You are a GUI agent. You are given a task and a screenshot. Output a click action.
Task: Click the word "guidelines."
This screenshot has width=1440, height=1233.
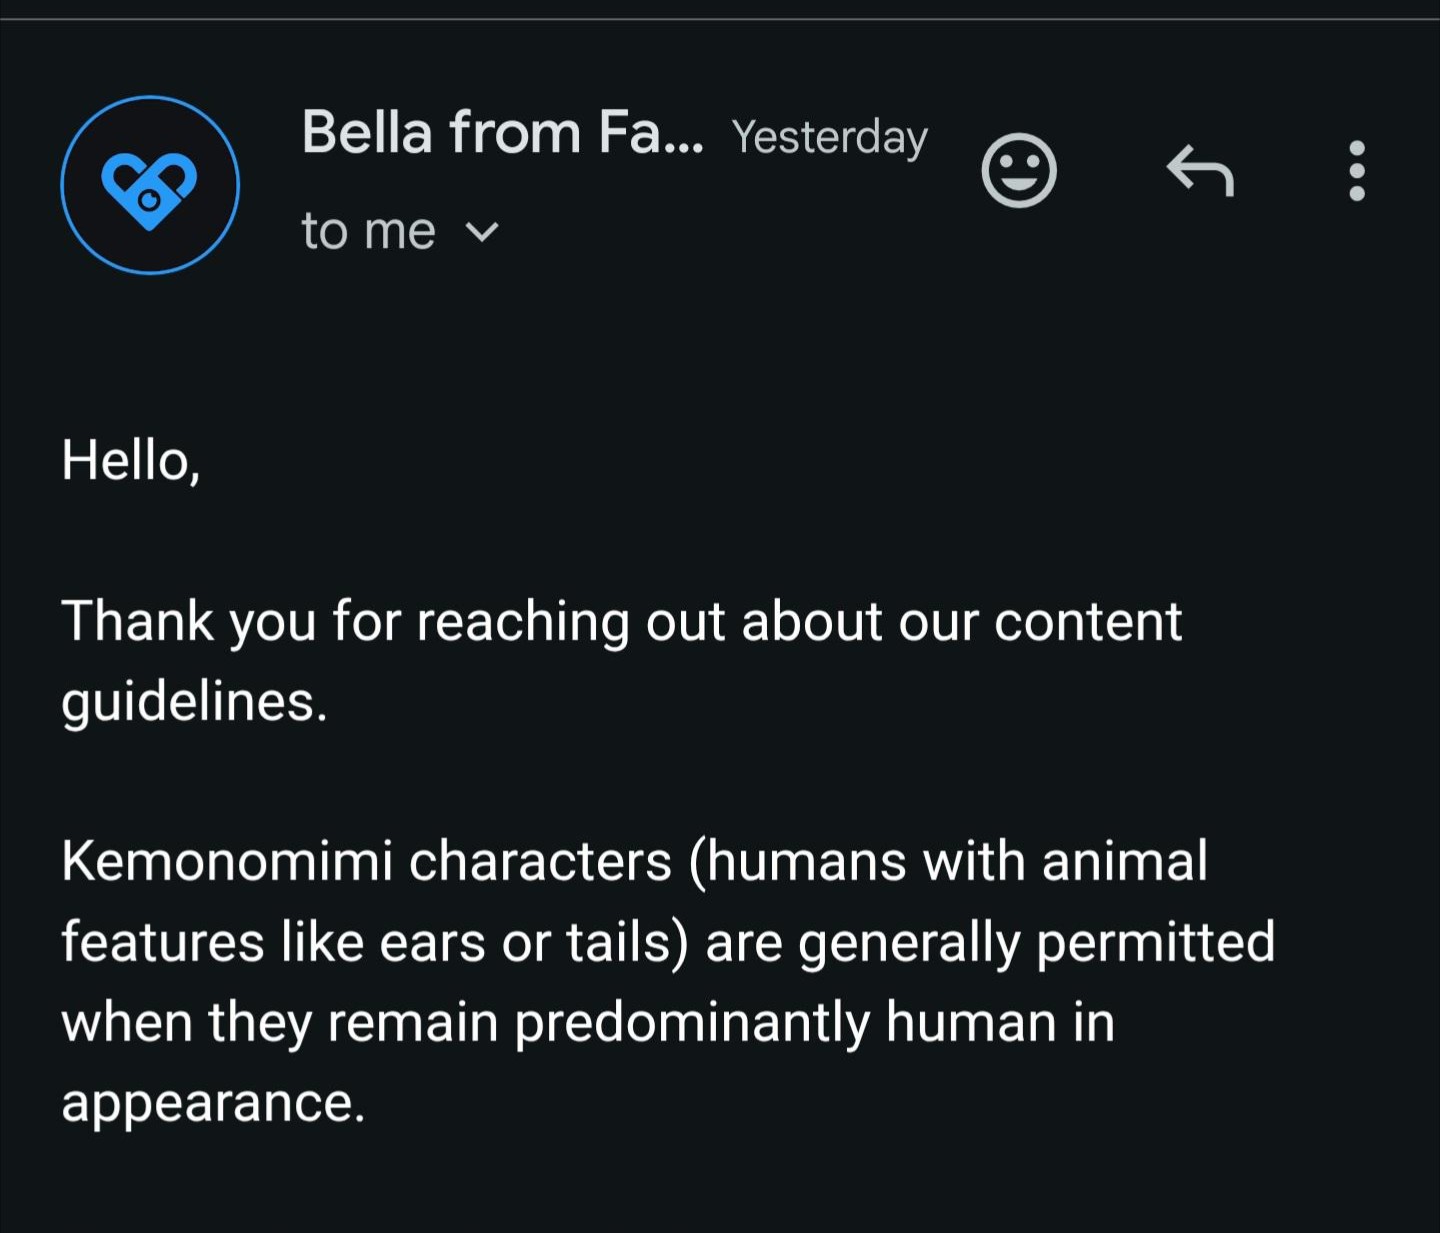(194, 701)
